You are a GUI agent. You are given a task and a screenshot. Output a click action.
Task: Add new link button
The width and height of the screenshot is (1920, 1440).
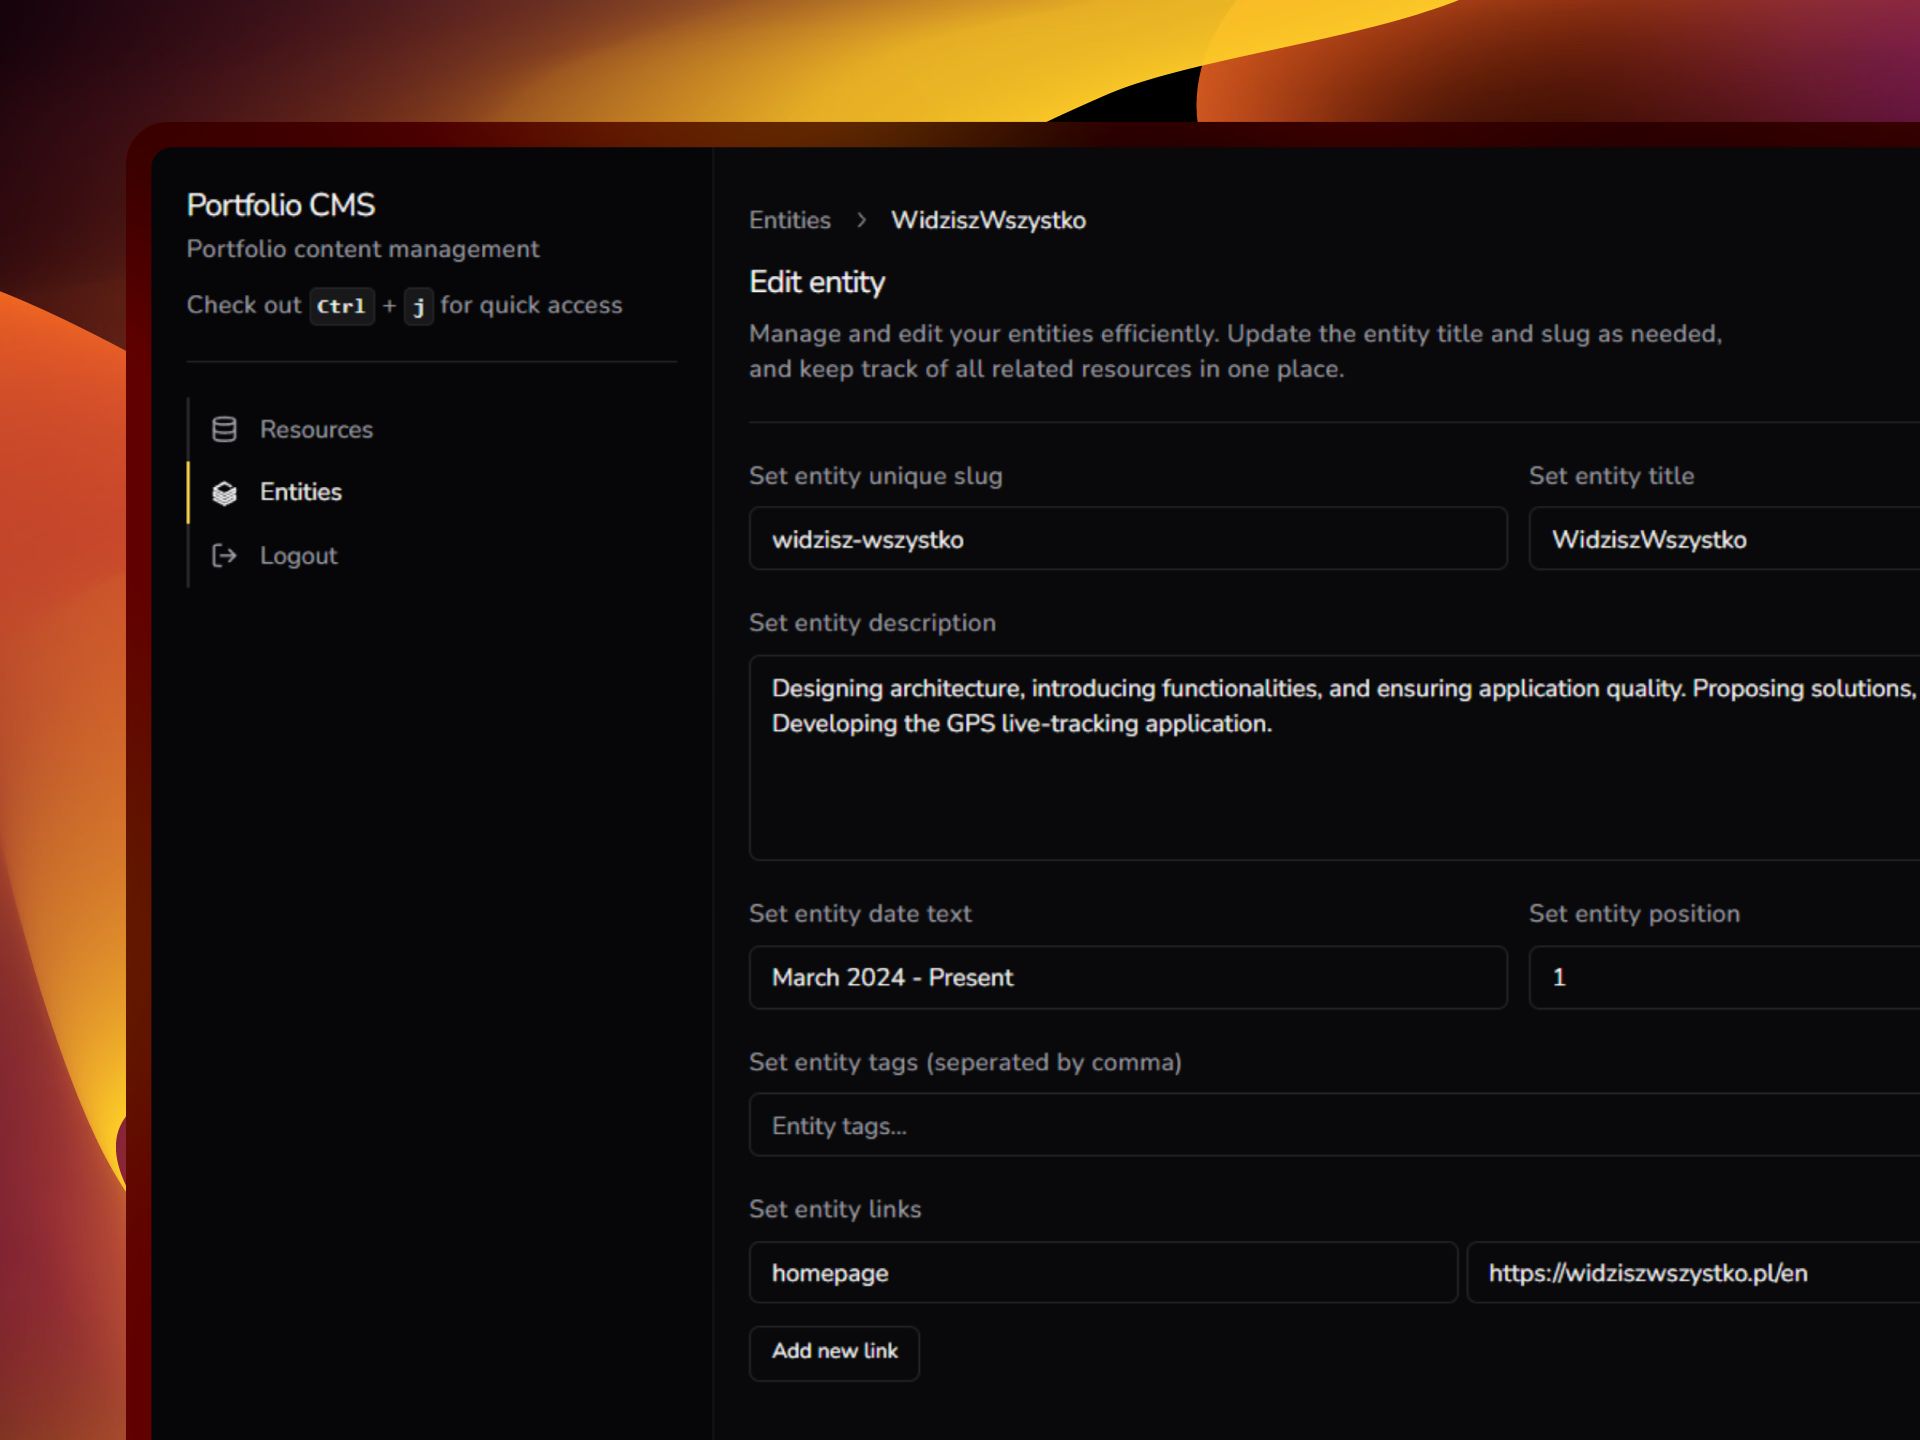[834, 1352]
